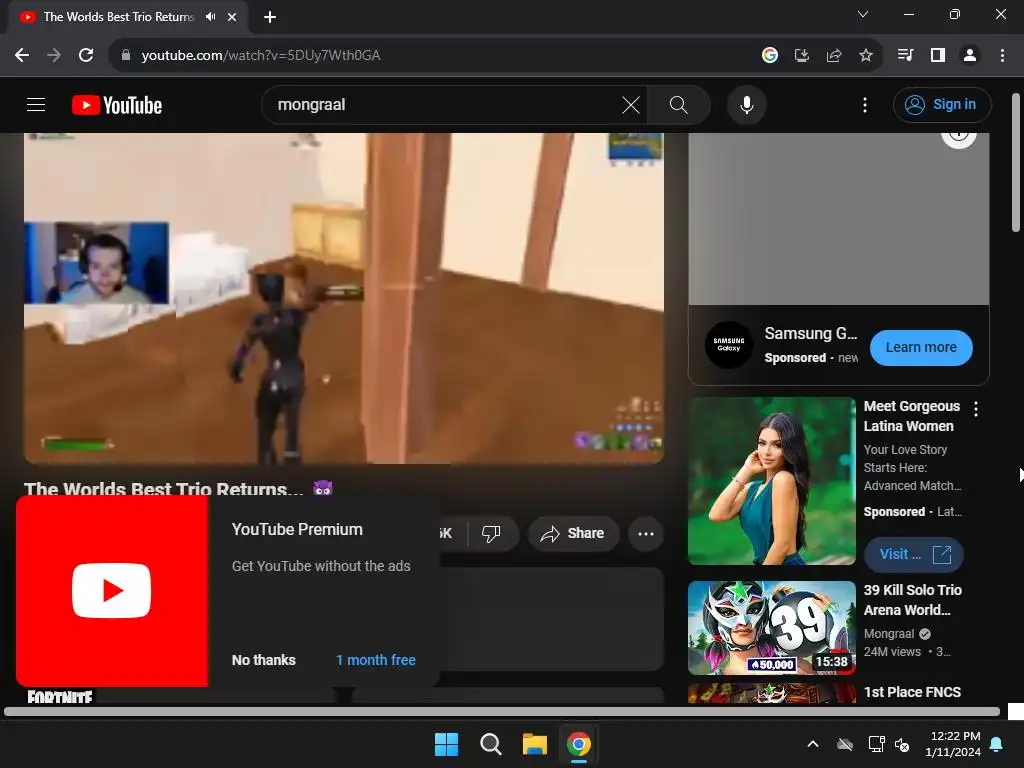1024x768 pixels.
Task: Click the YouTube logo to go home
Action: (117, 105)
